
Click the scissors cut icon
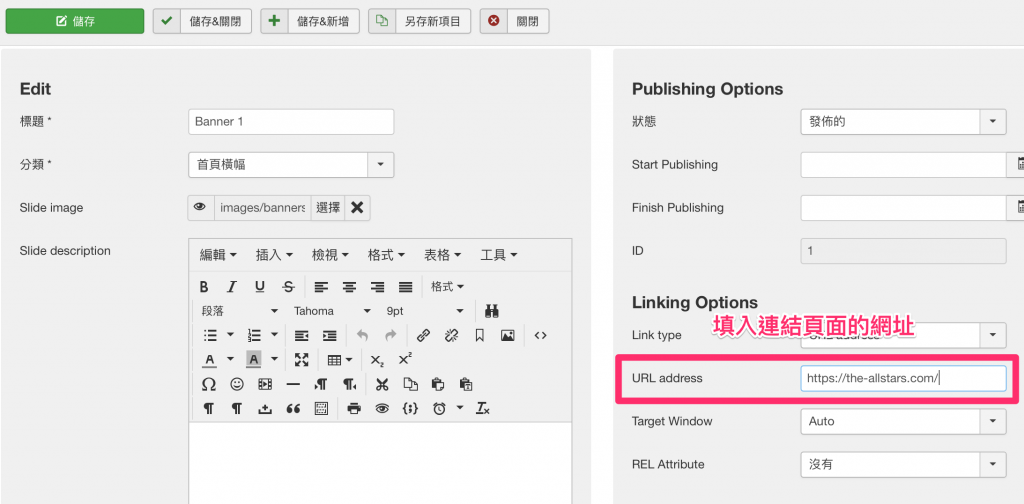(x=382, y=384)
